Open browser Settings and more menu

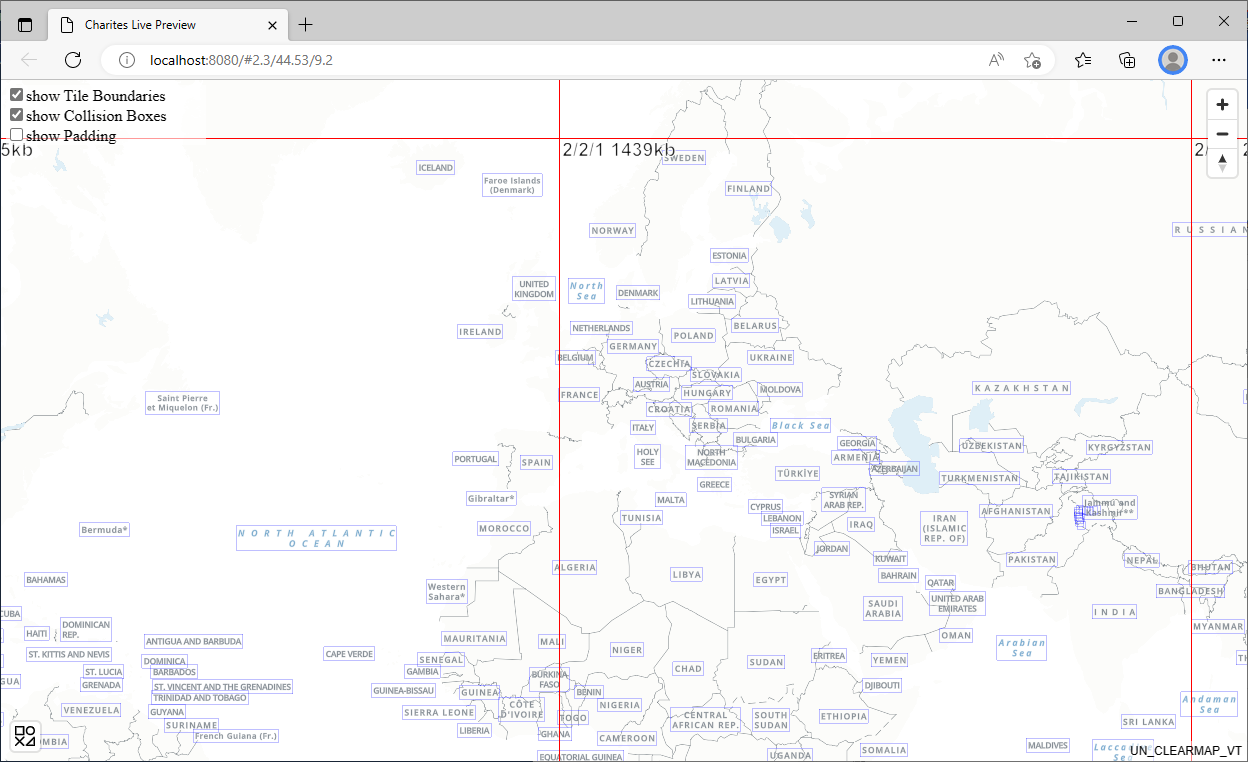tap(1219, 60)
